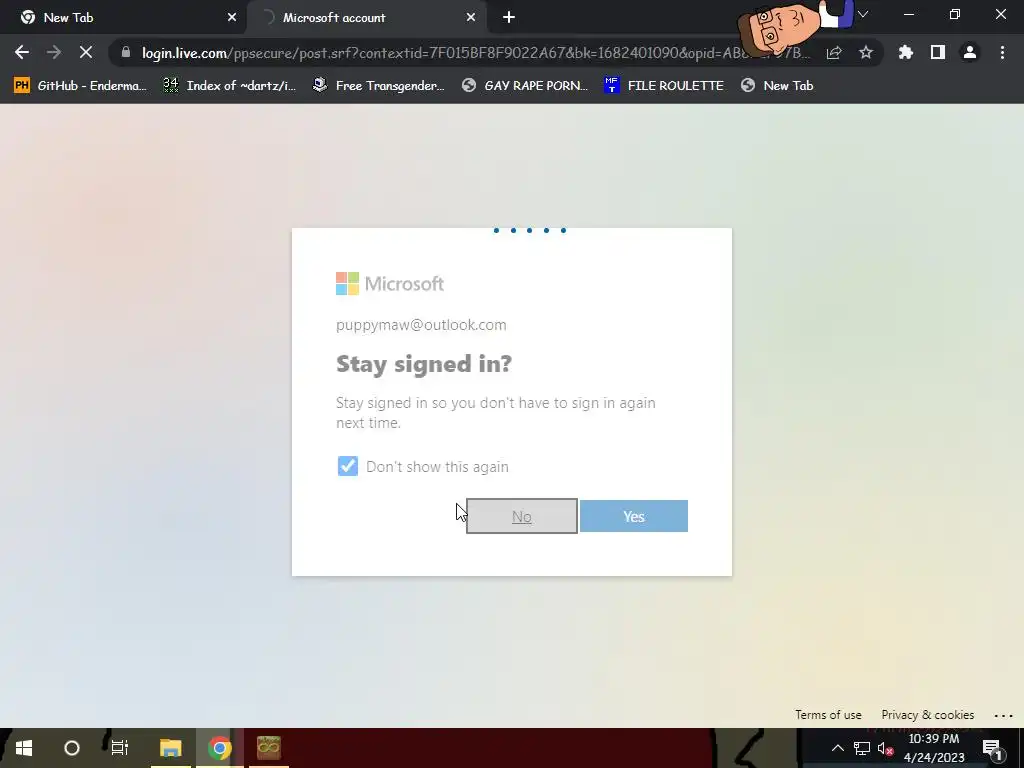Open a new tab with the plus button

509,18
